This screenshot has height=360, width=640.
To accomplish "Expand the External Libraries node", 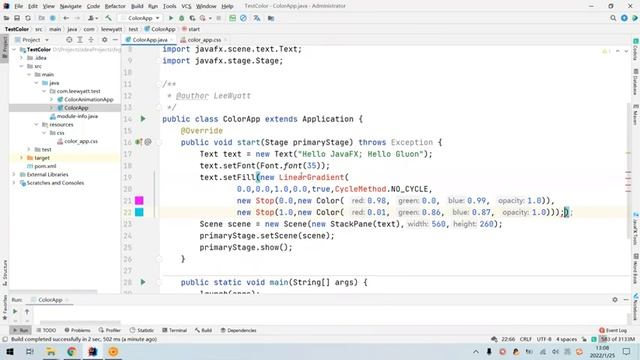I will tap(14, 174).
